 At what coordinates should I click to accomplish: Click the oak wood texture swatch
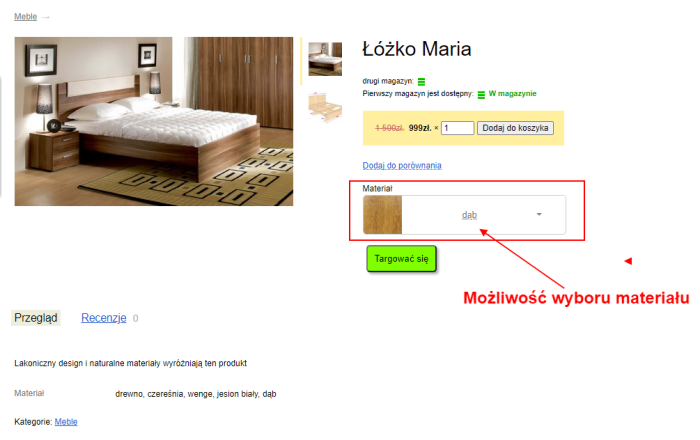382,215
